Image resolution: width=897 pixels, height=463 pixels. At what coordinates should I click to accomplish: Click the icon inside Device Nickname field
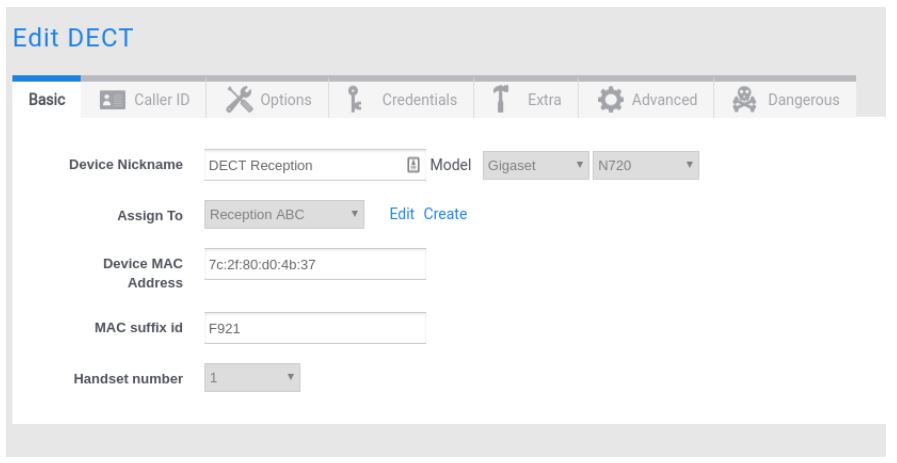point(412,166)
